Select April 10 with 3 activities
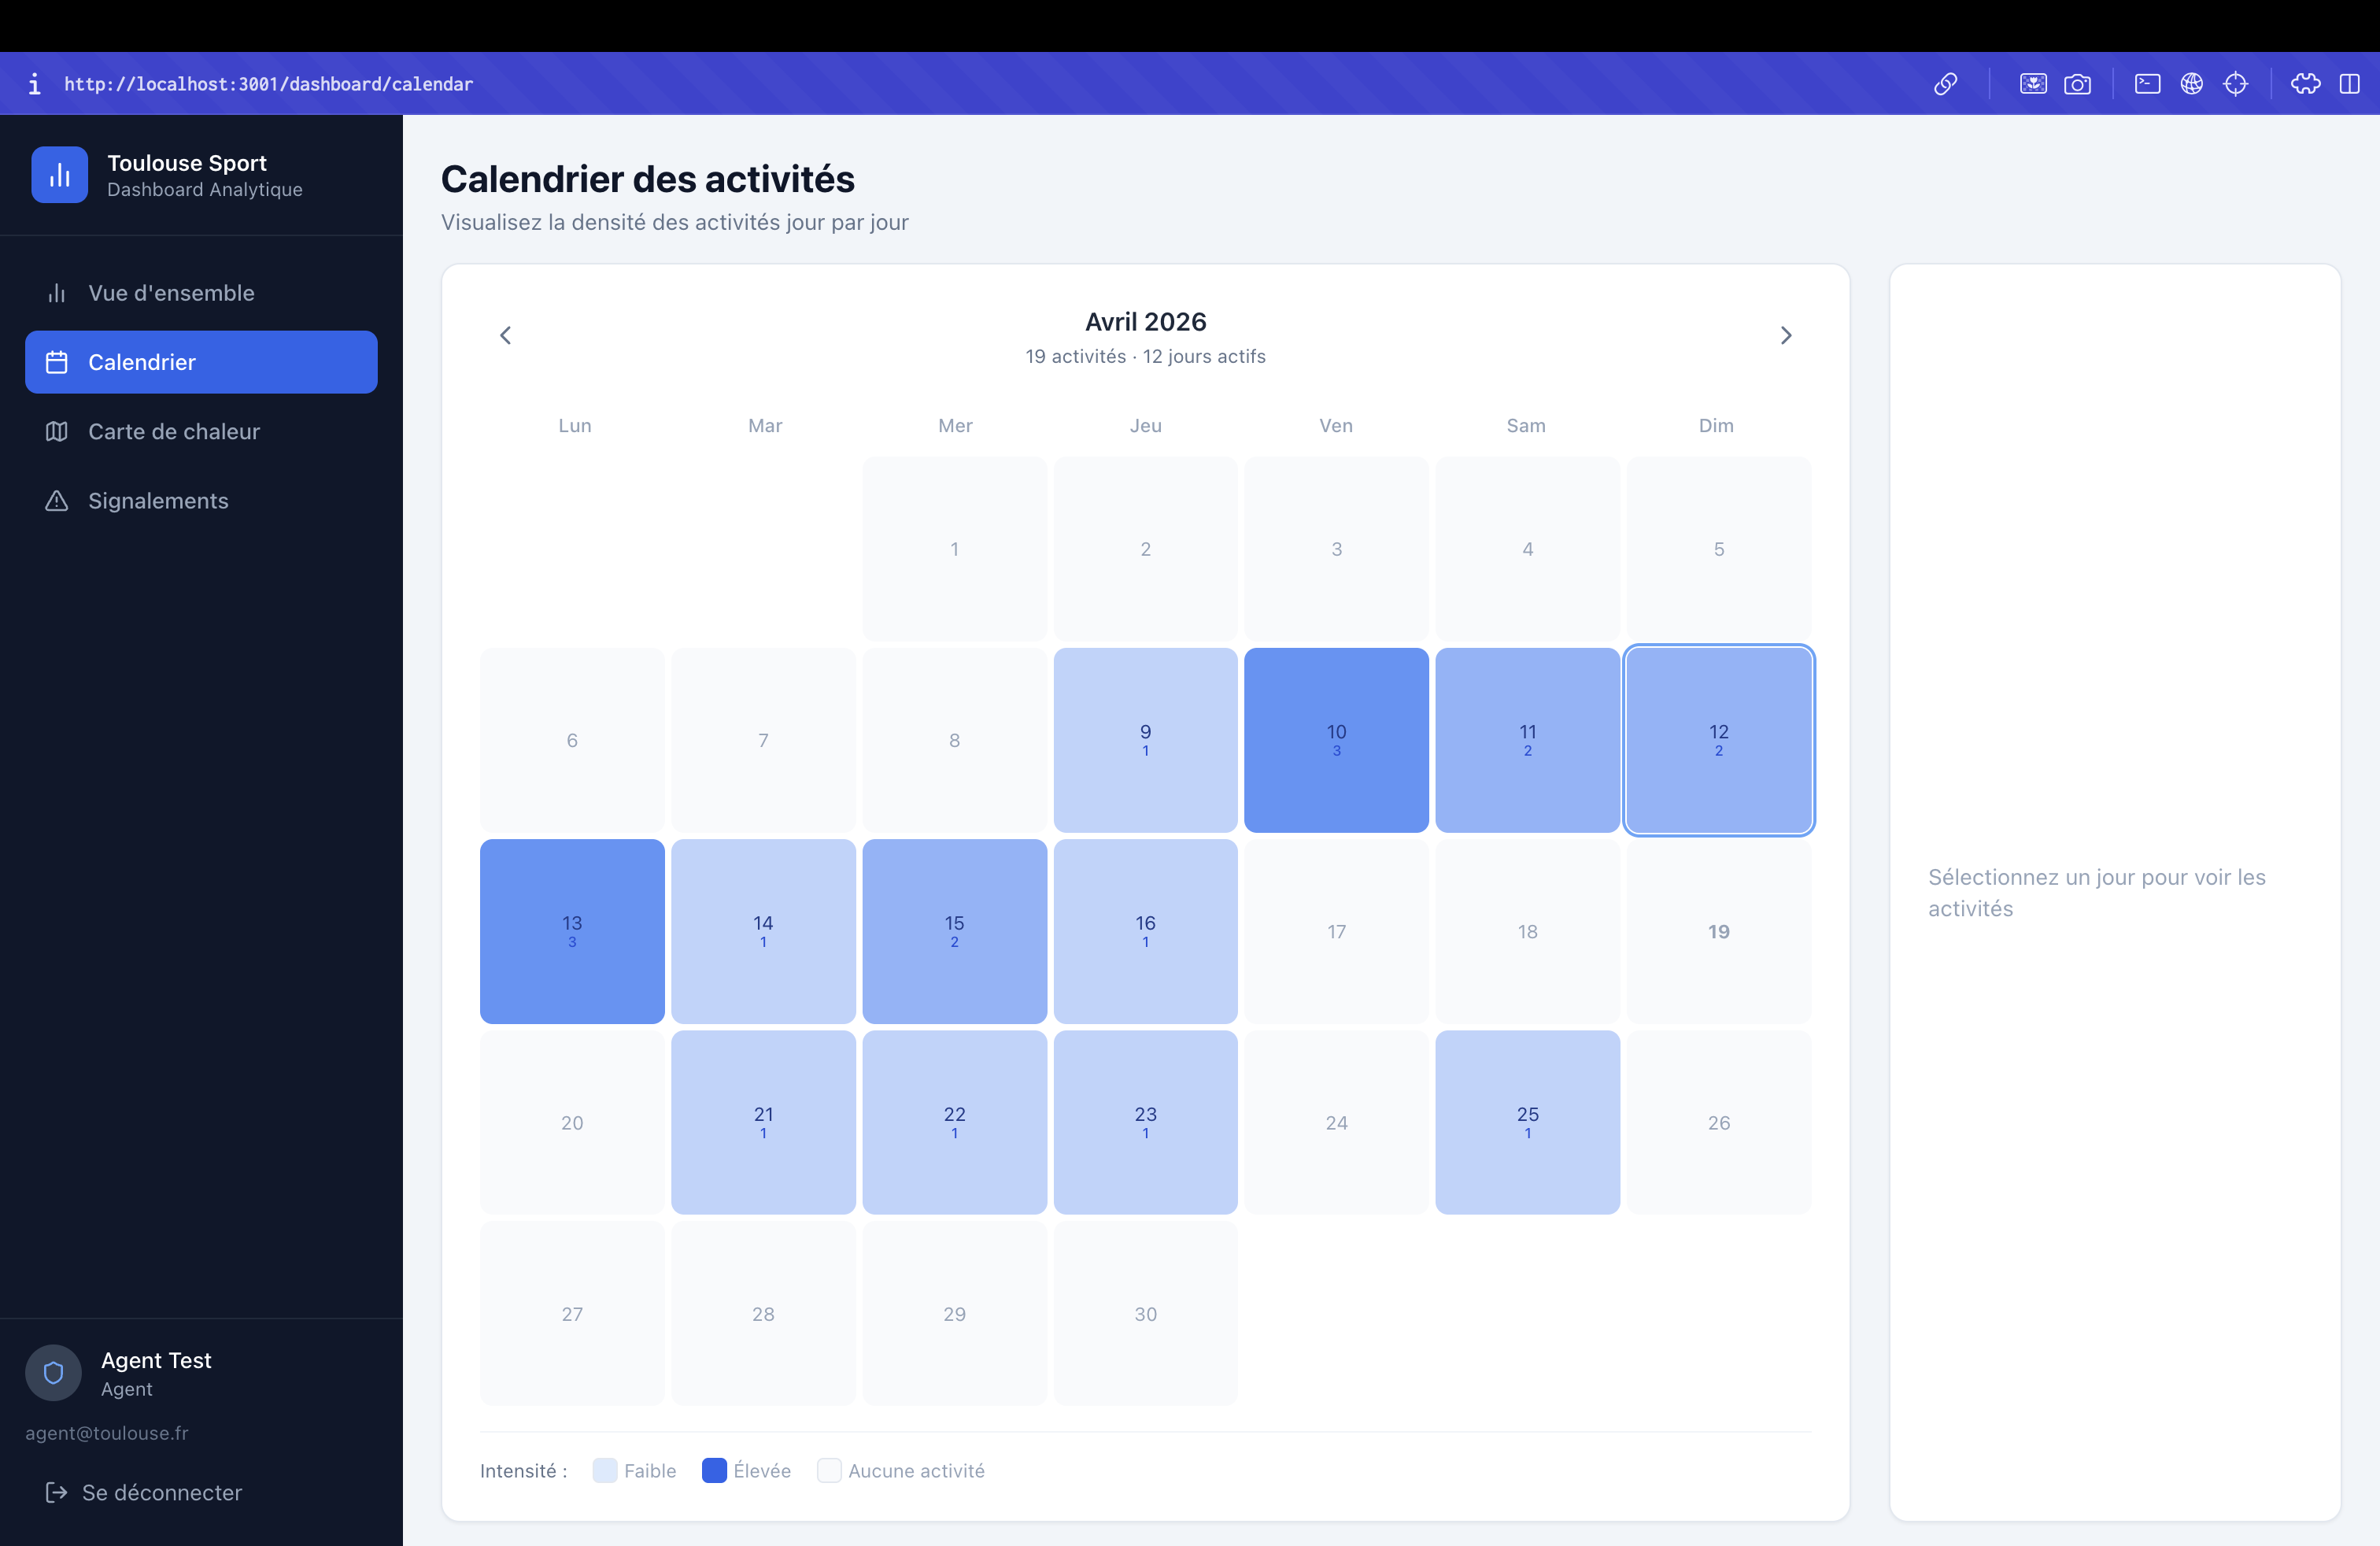Viewport: 2380px width, 1546px height. [x=1336, y=740]
